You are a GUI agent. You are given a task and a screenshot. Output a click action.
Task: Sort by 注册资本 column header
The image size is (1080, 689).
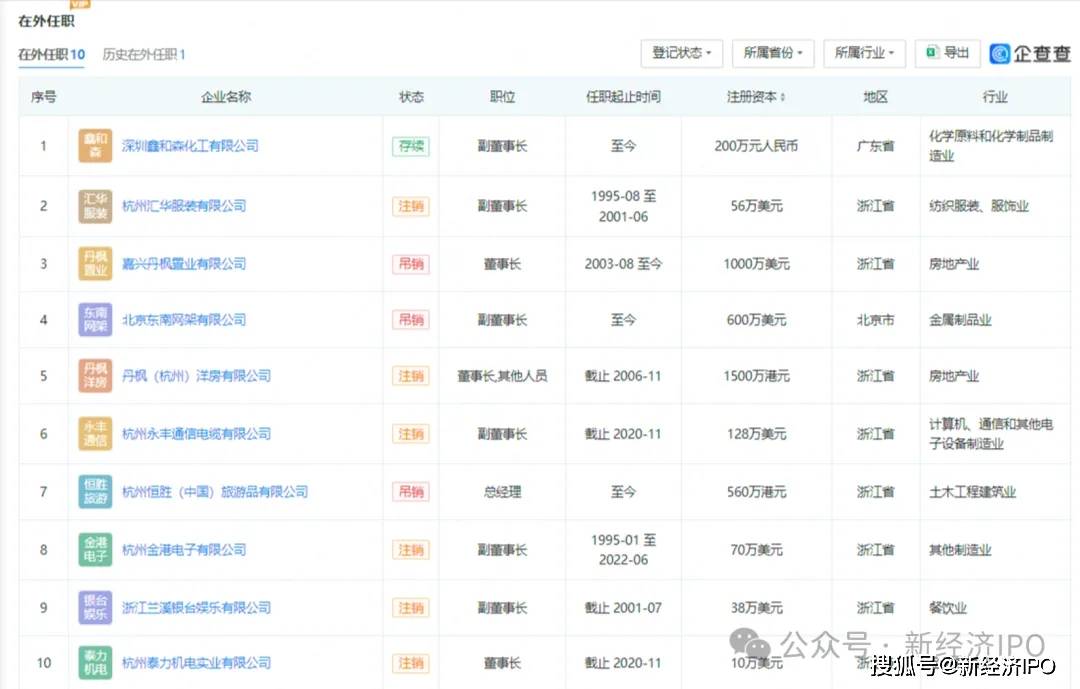point(755,97)
